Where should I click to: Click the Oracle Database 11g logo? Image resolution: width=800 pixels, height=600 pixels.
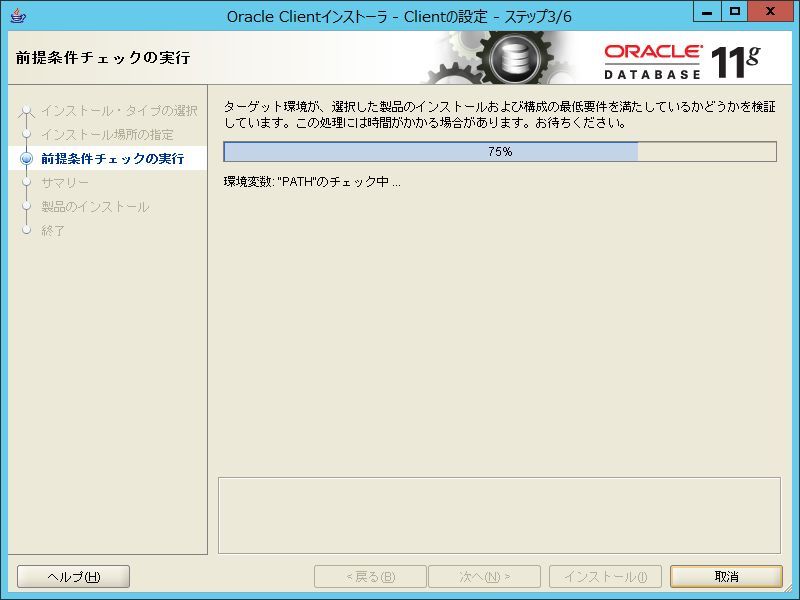[683, 62]
